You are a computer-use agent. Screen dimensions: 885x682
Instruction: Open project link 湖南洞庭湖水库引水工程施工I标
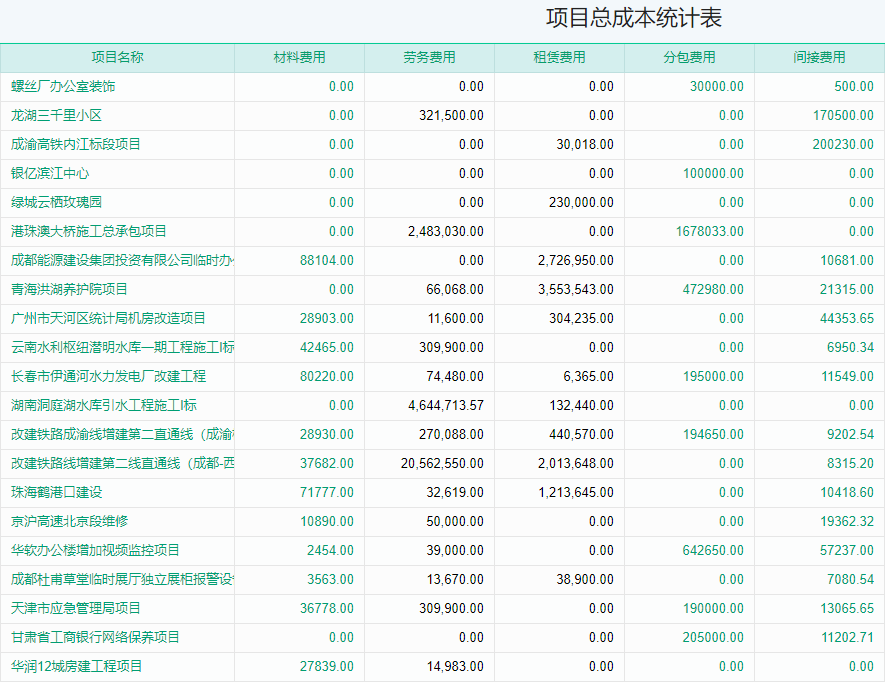pos(104,405)
